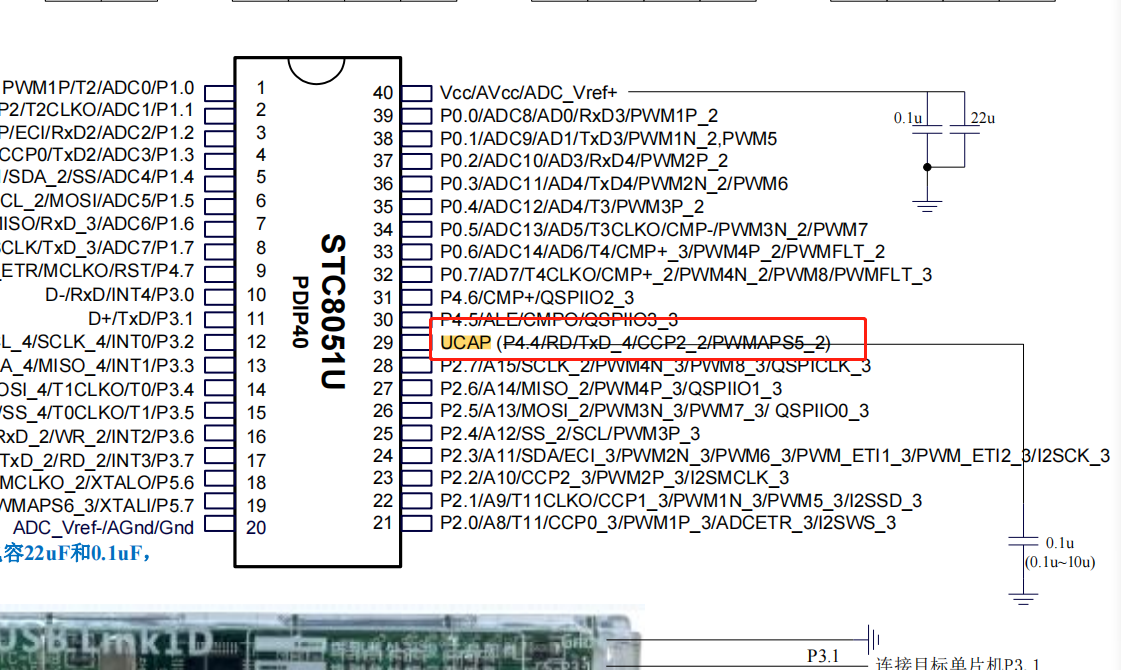
Task: Click the 0.1u label on UCAP capacitor
Action: coord(1060,543)
